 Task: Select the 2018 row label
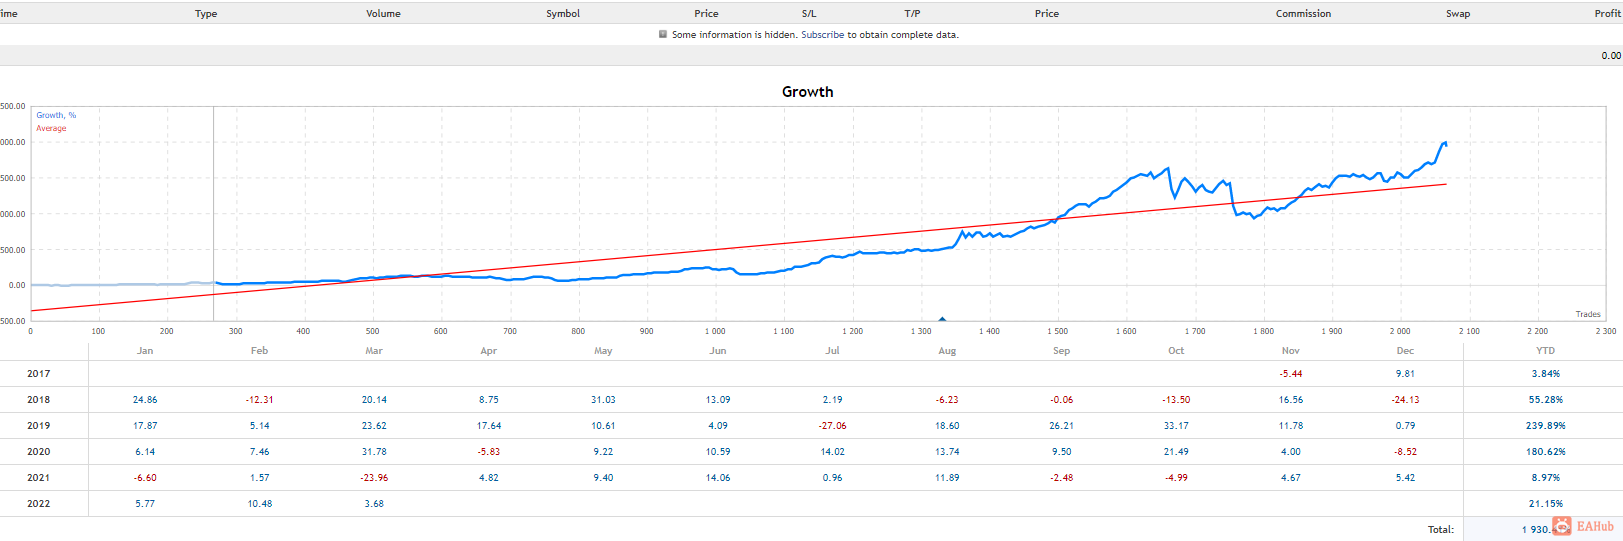click(39, 400)
